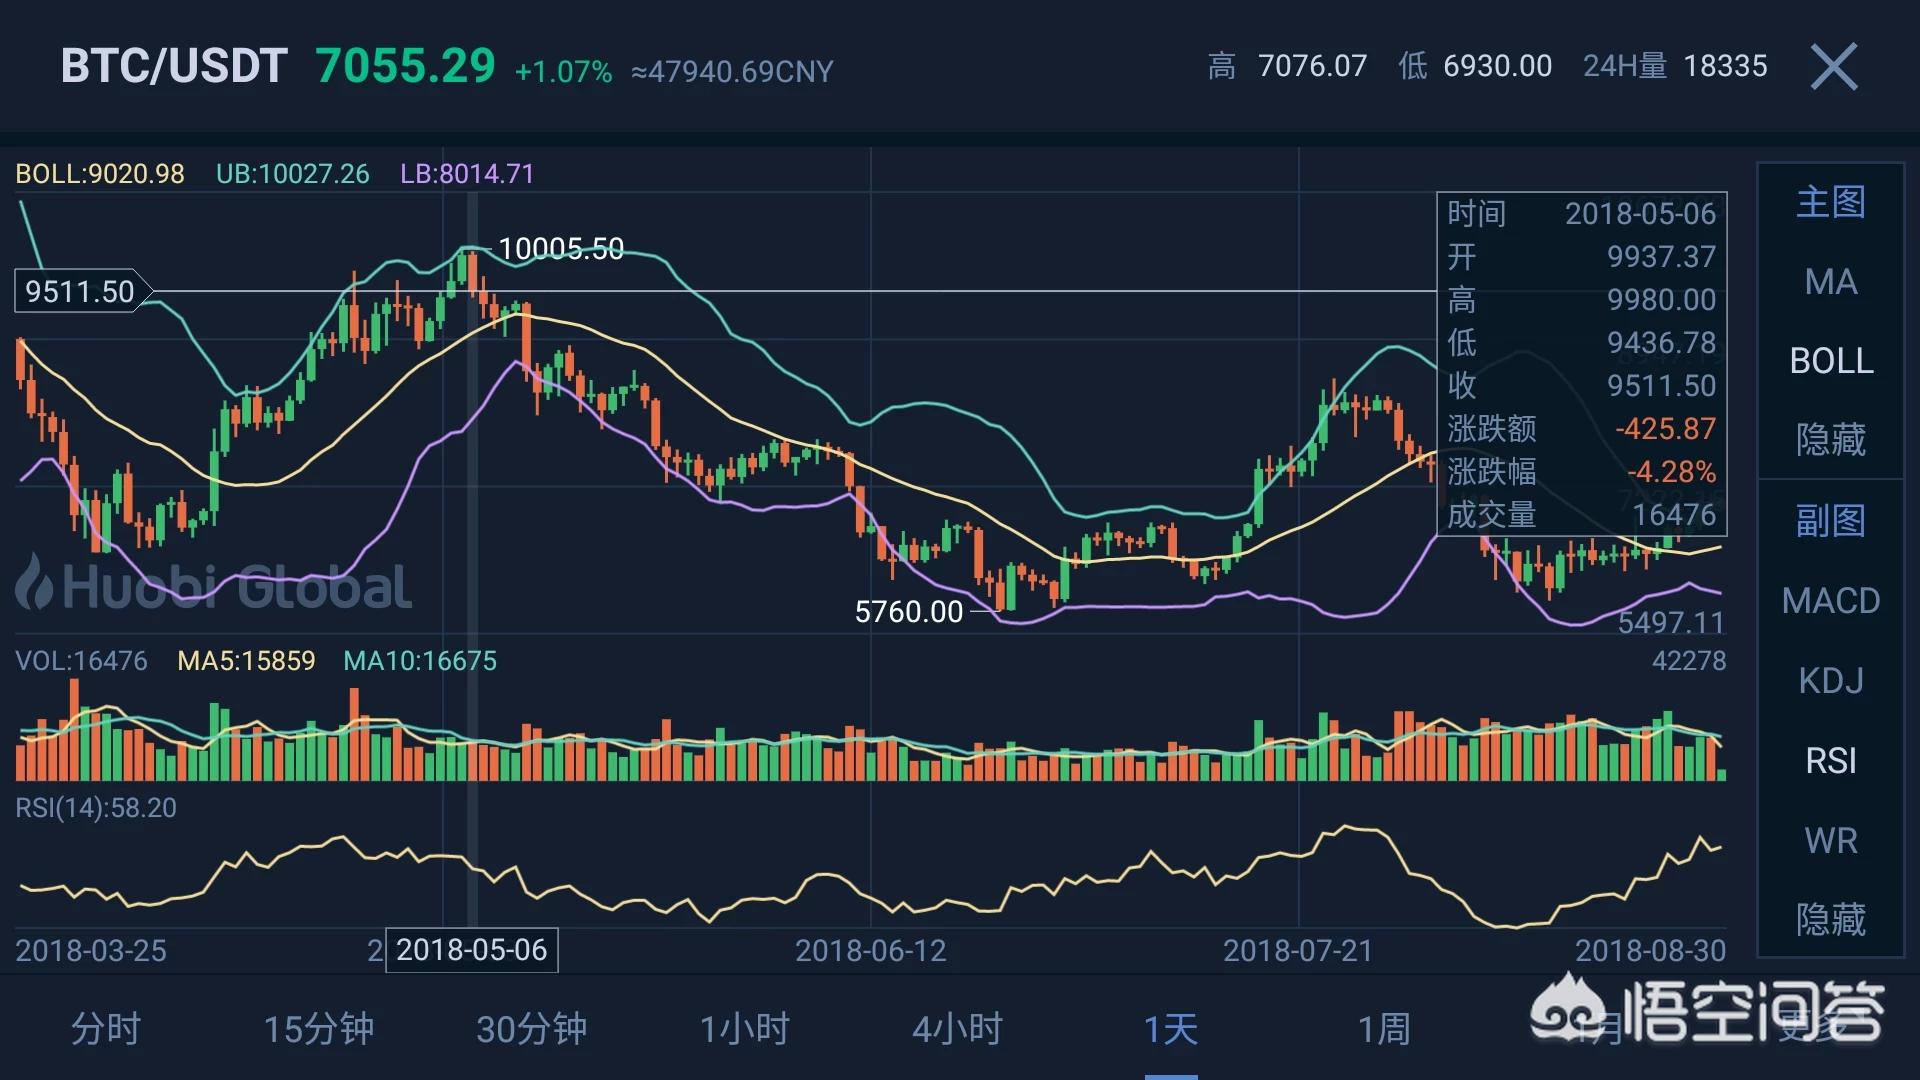
Task: Close the chart with the X icon
Action: pyautogui.click(x=1834, y=67)
